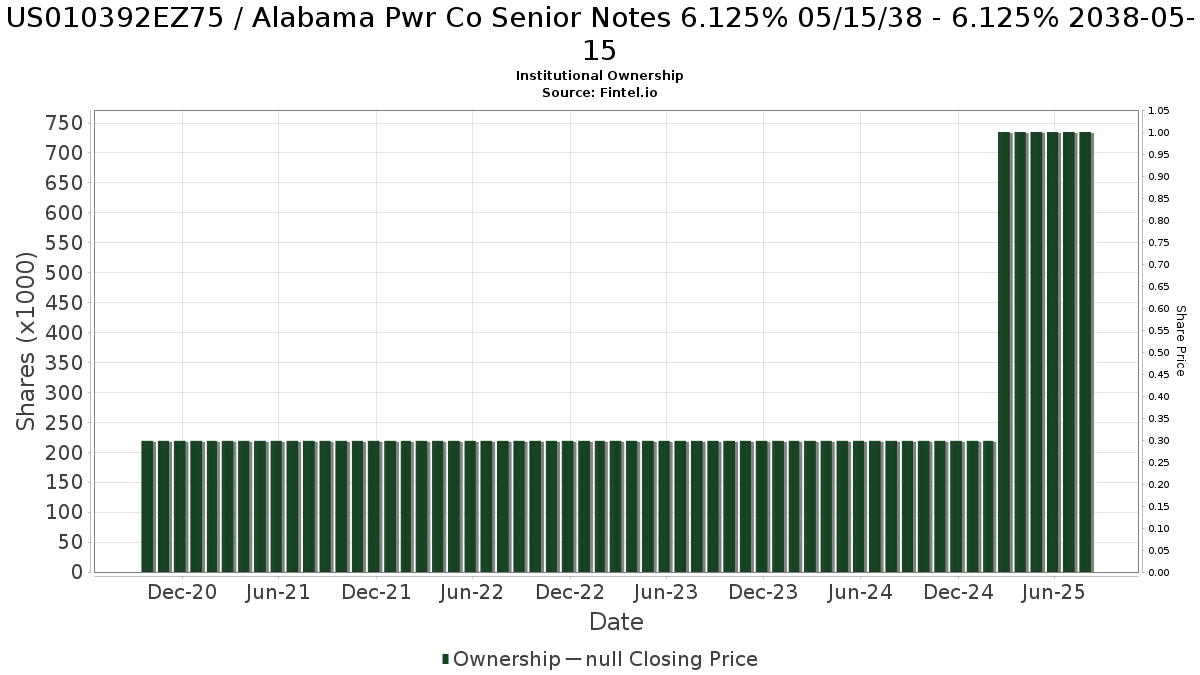The image size is (1200, 675).
Task: Click the Dec-20 date axis label
Action: click(181, 592)
